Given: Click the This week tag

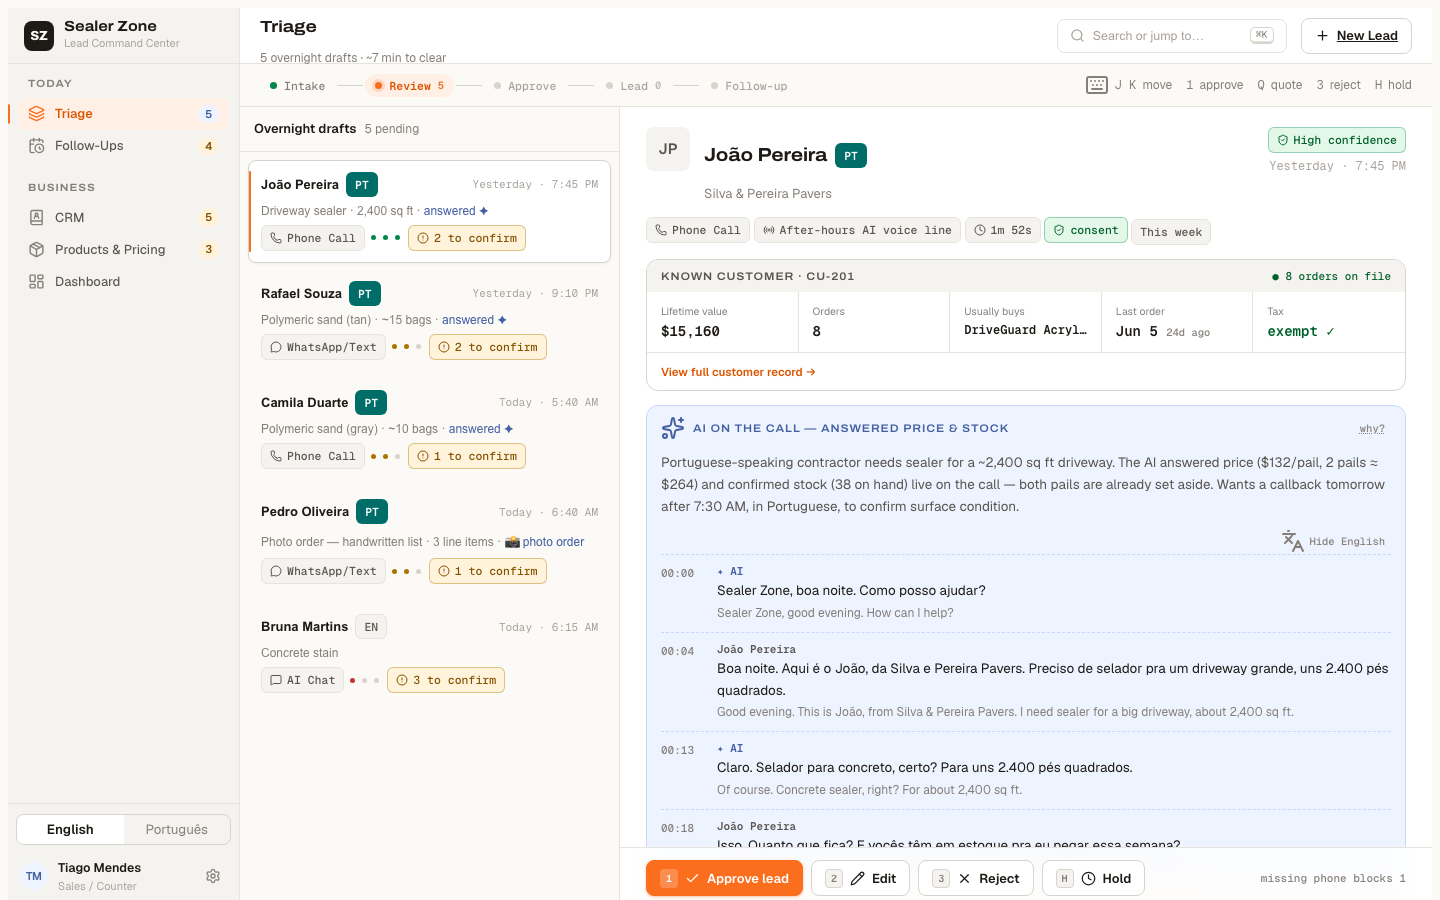Looking at the screenshot, I should click(1171, 232).
